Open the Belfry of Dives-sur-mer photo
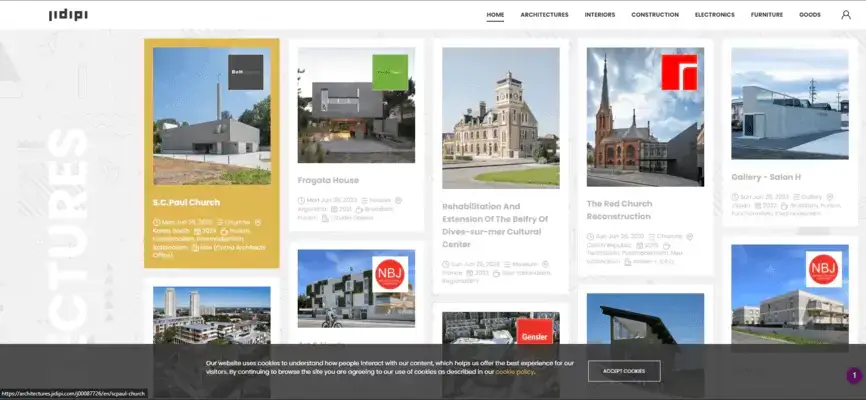The height and width of the screenshot is (400, 866). coord(500,118)
